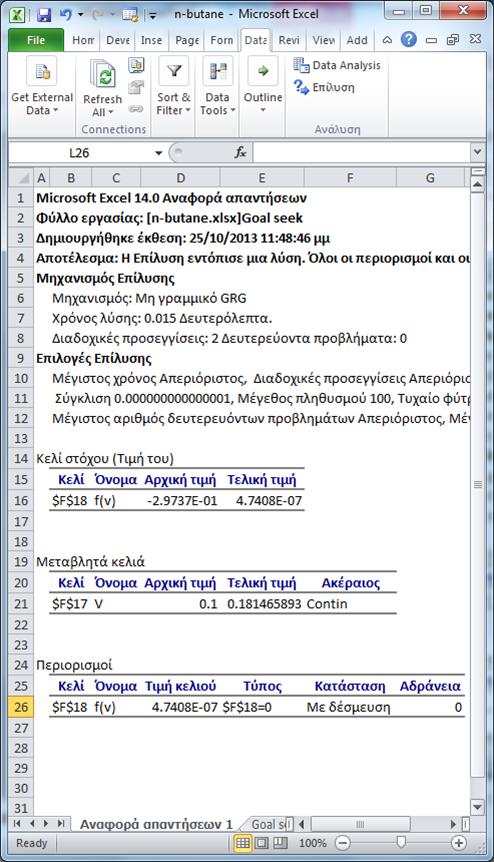
Task: Click the vertical scrollbar up arrow
Action: tap(478, 185)
